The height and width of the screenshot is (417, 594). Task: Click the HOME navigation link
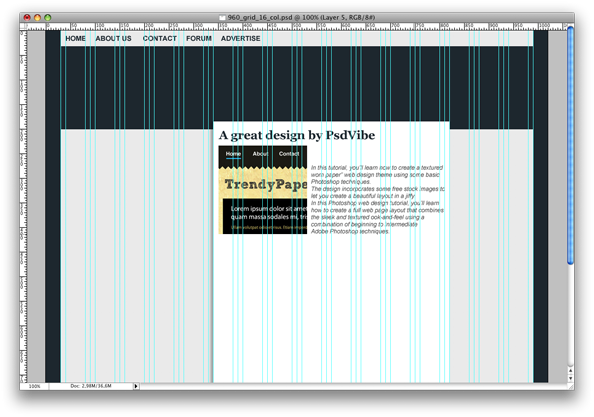(75, 38)
